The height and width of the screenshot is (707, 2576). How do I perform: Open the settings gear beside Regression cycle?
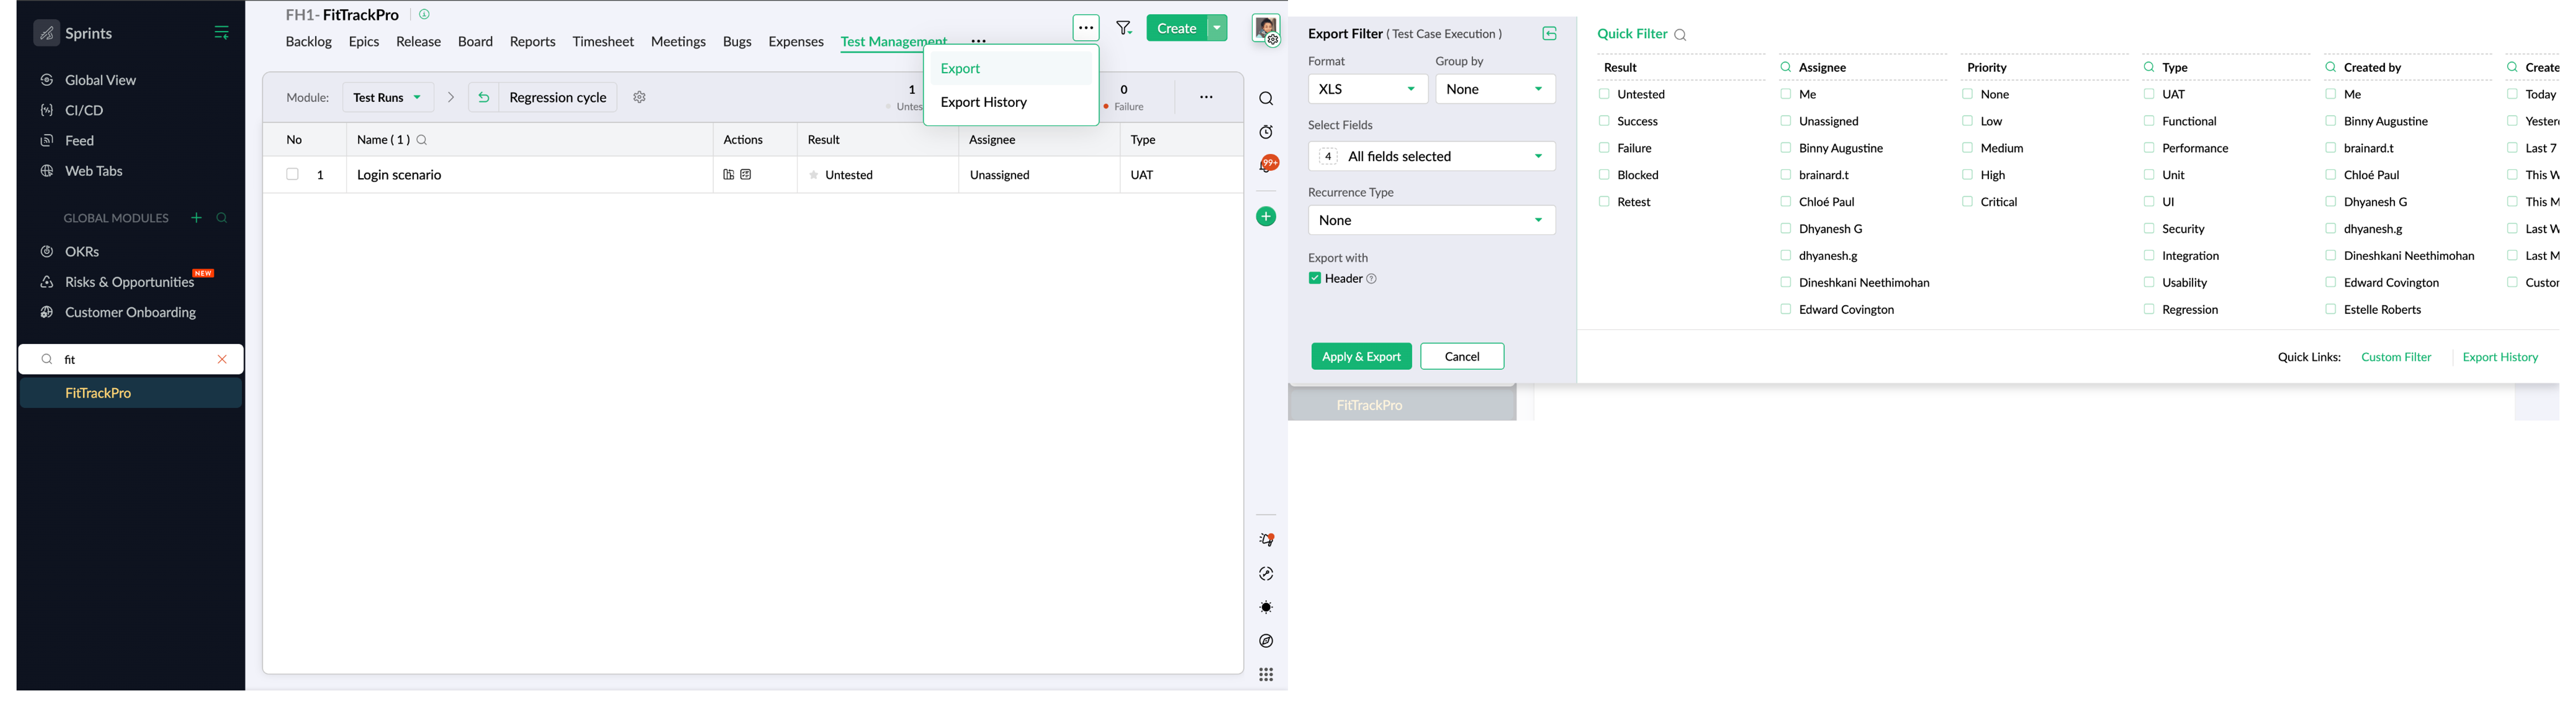pyautogui.click(x=640, y=97)
